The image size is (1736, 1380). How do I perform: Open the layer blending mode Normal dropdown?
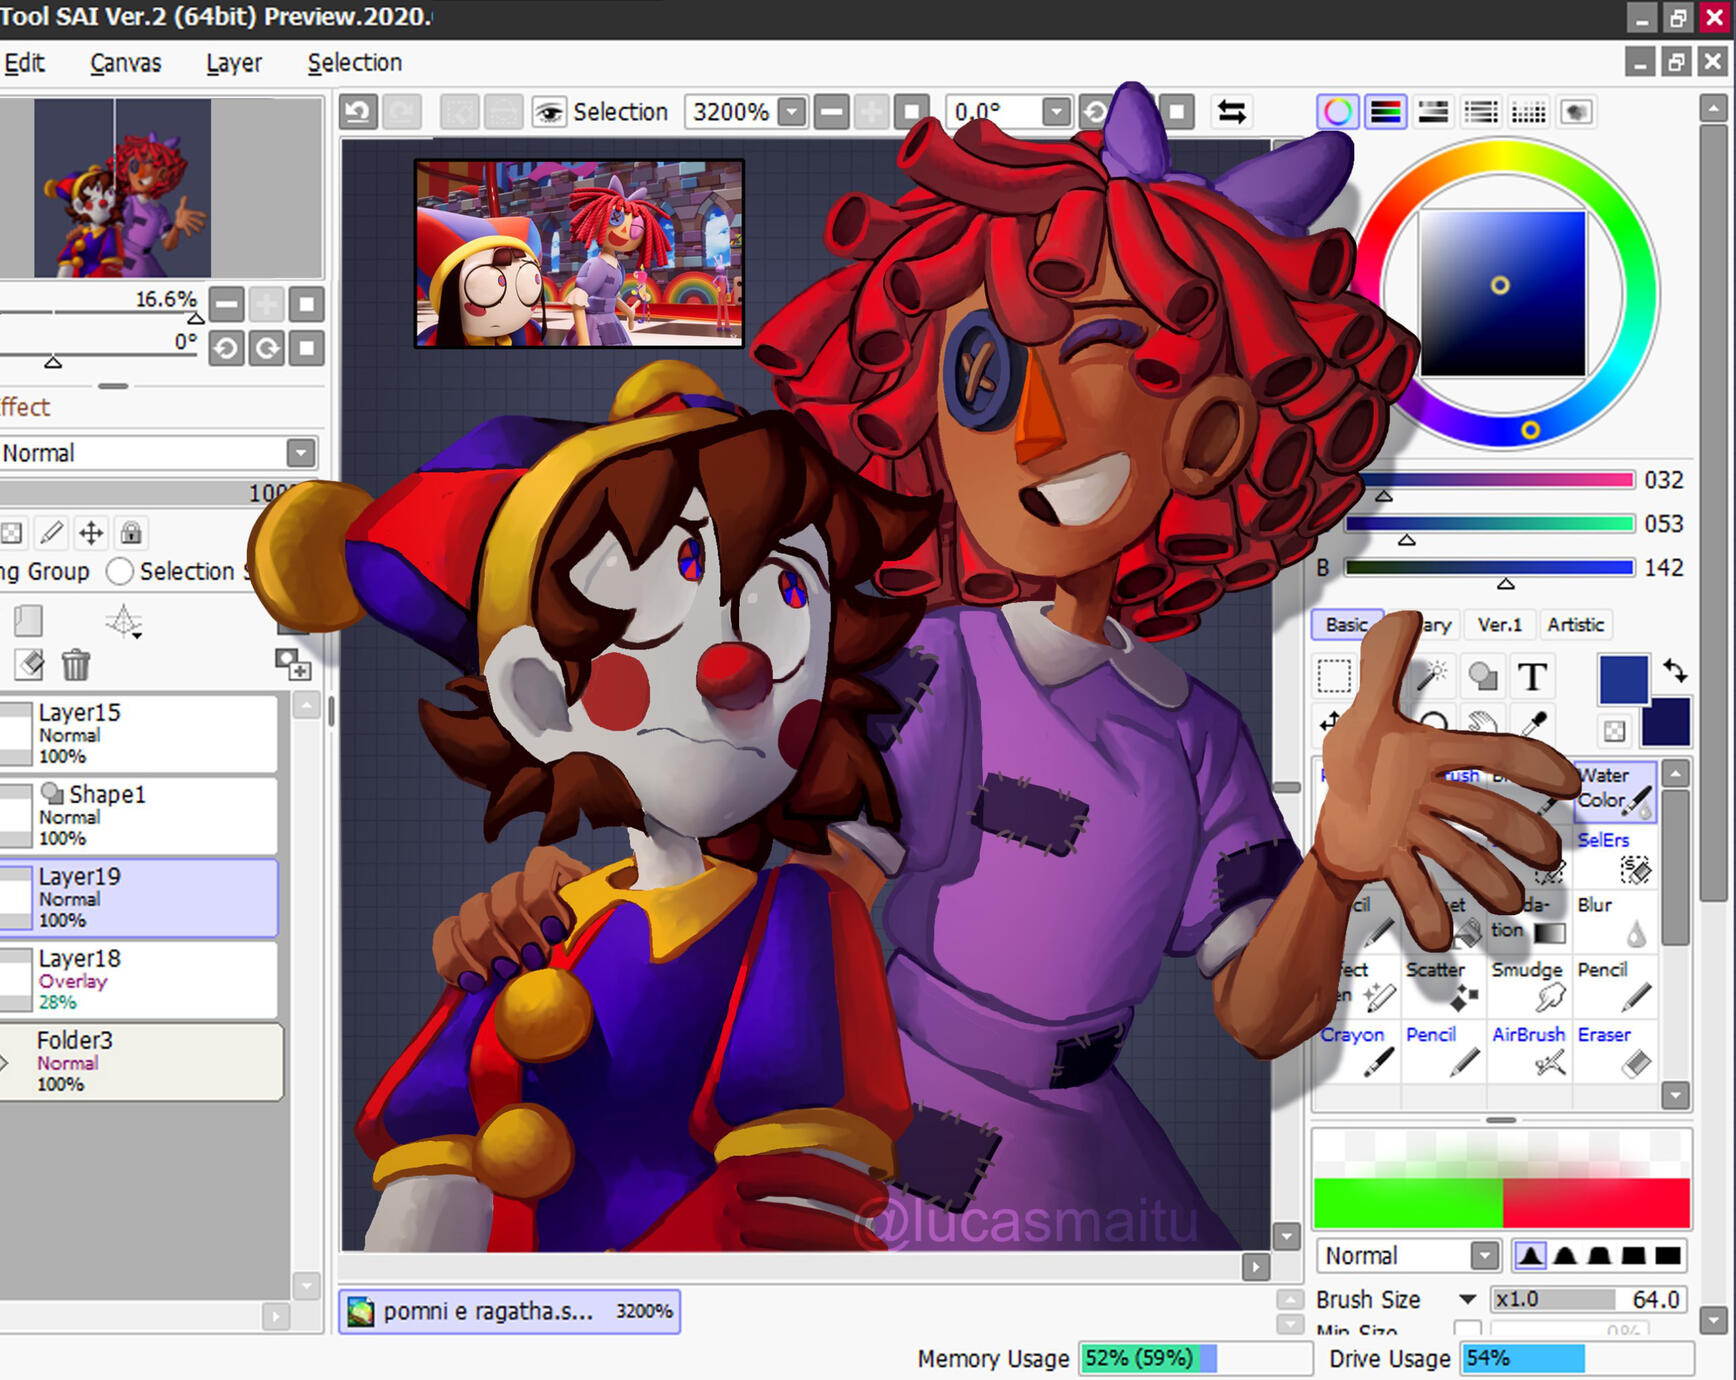pyautogui.click(x=300, y=453)
